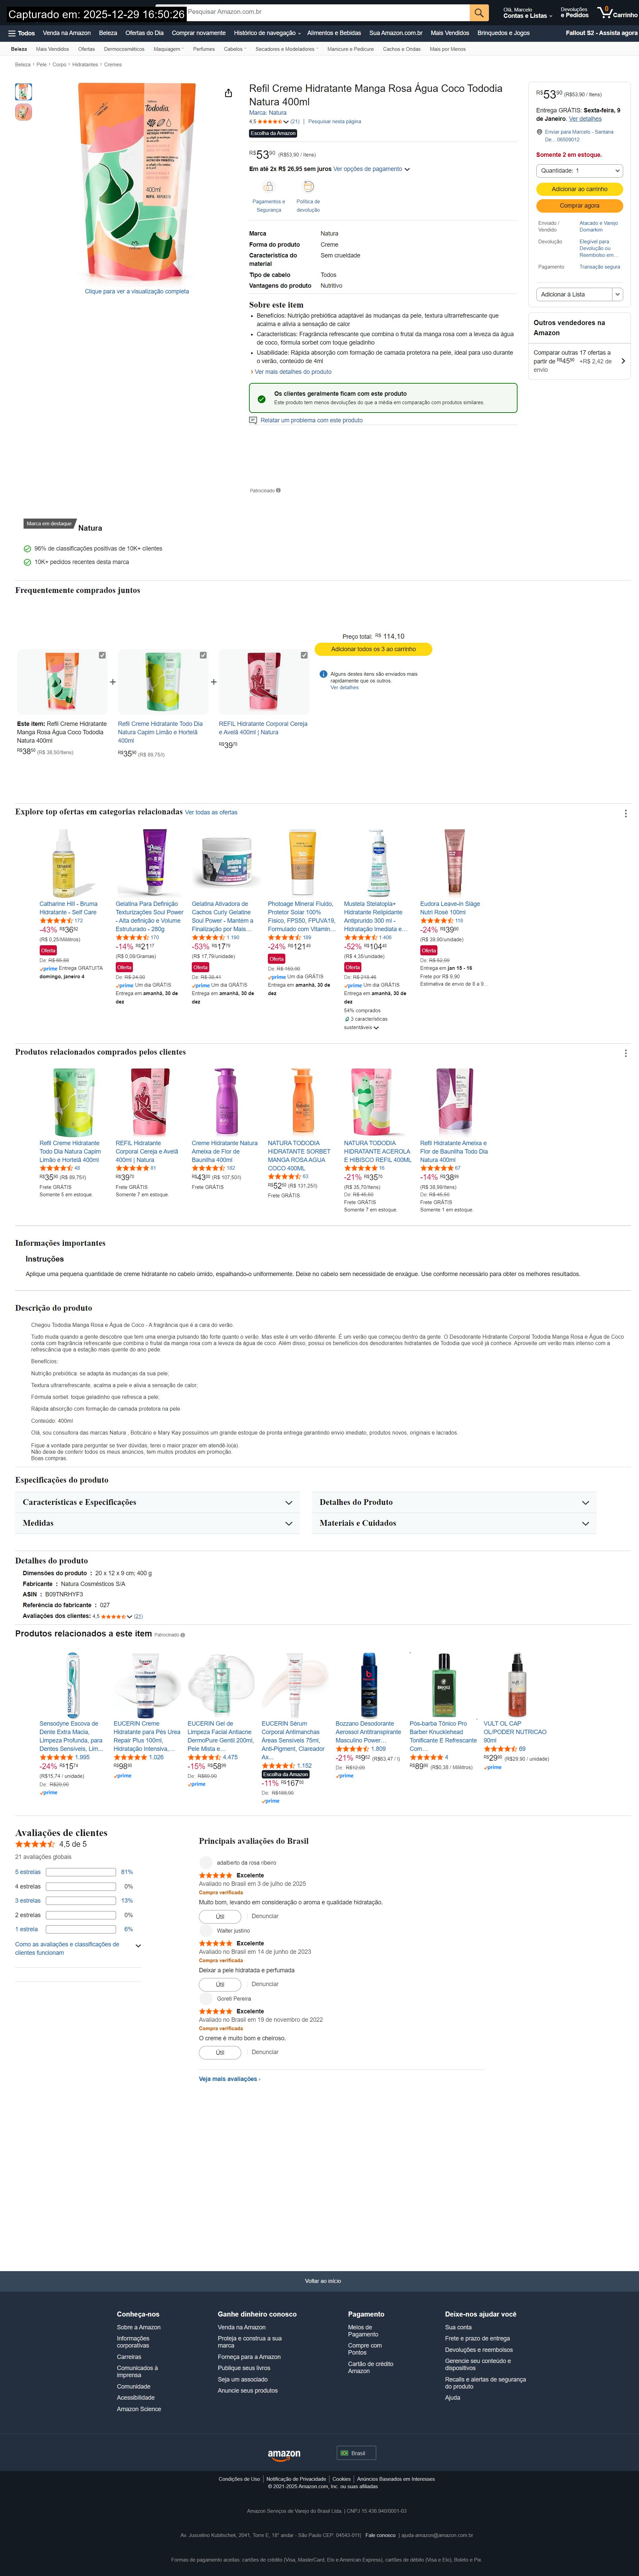
Task: Uncheck the Cereja e Avelã refill checkbox
Action: pyautogui.click(x=304, y=655)
